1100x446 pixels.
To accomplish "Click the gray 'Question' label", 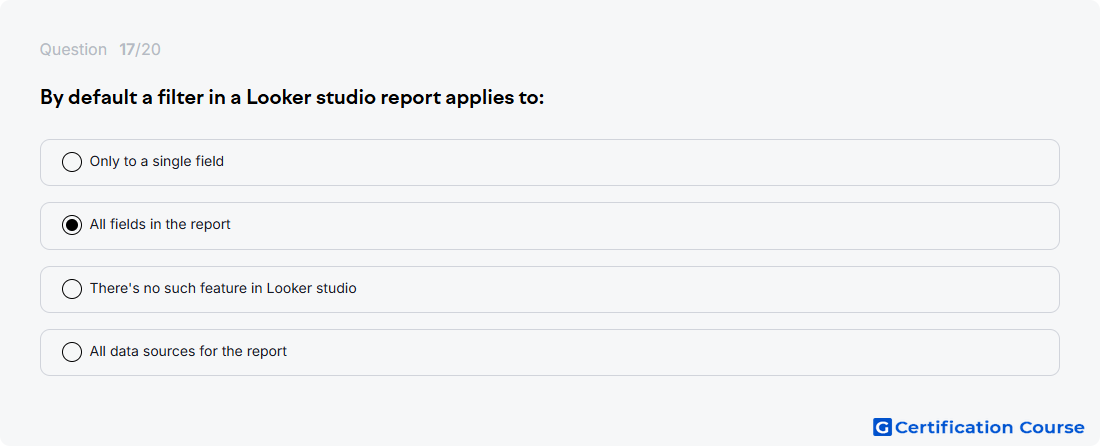I will coord(73,50).
